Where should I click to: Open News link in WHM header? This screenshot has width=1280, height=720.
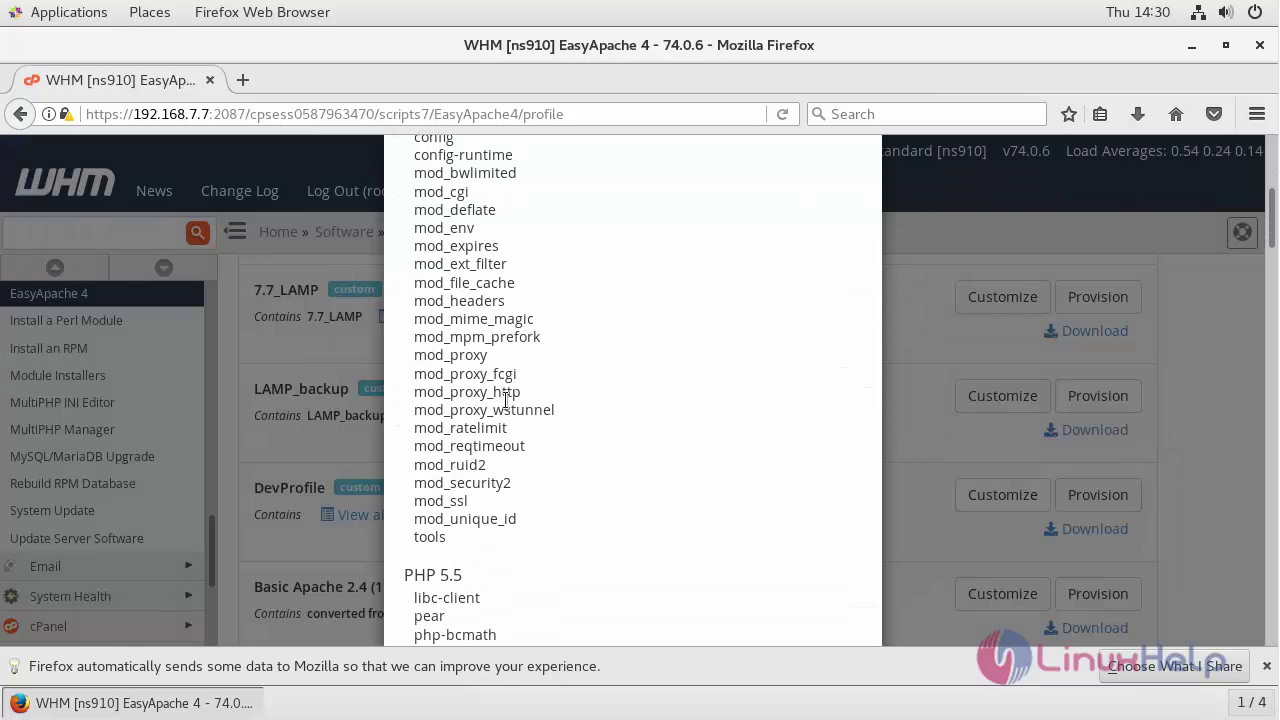tap(154, 191)
